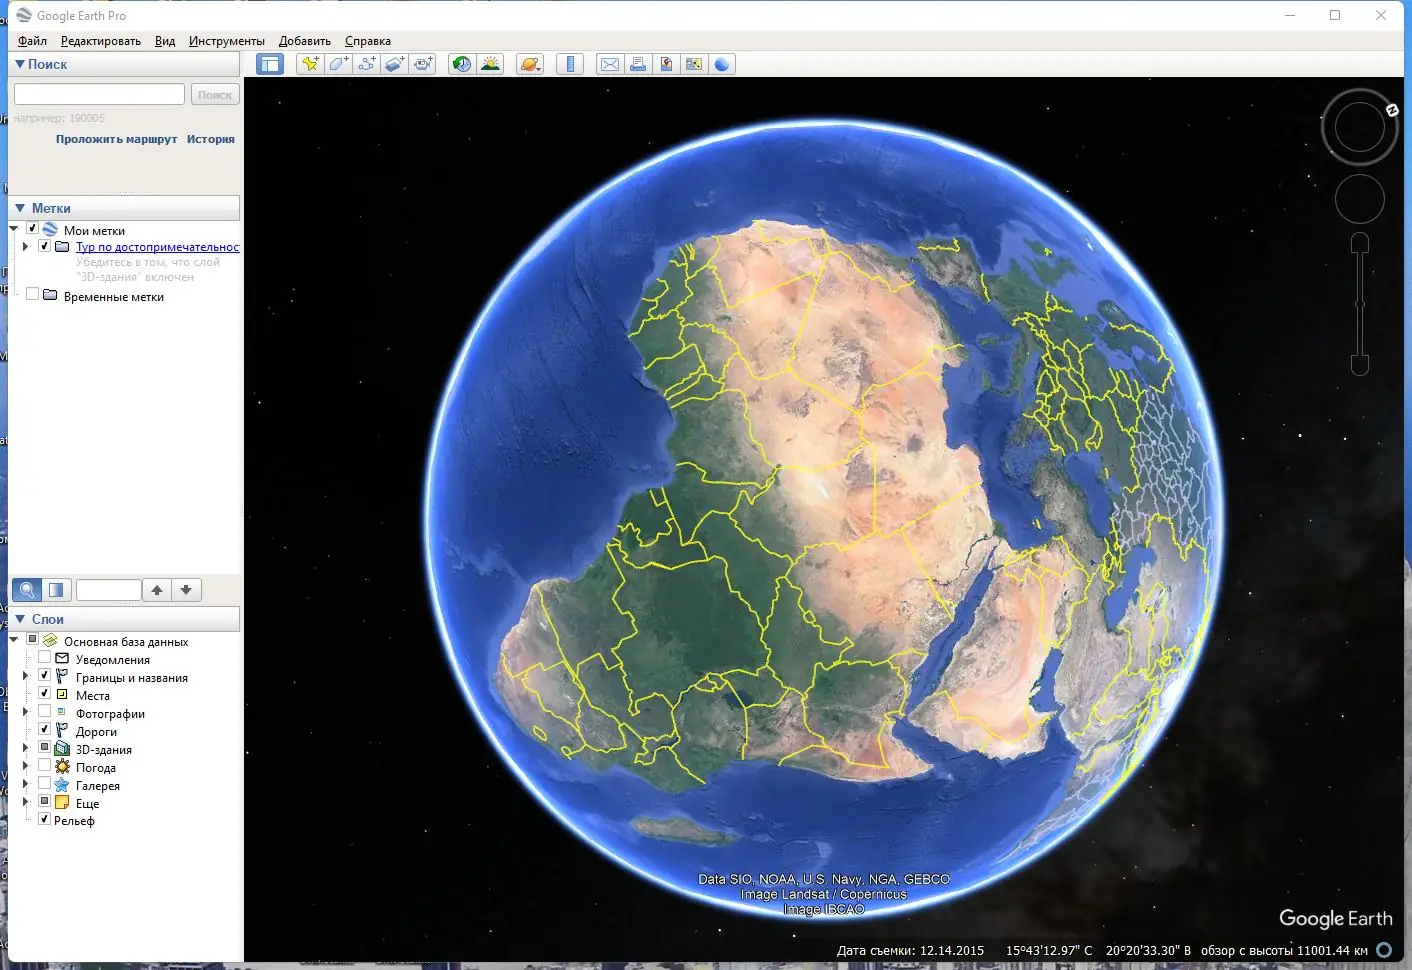The height and width of the screenshot is (970, 1412).
Task: Email the current view
Action: [x=610, y=63]
